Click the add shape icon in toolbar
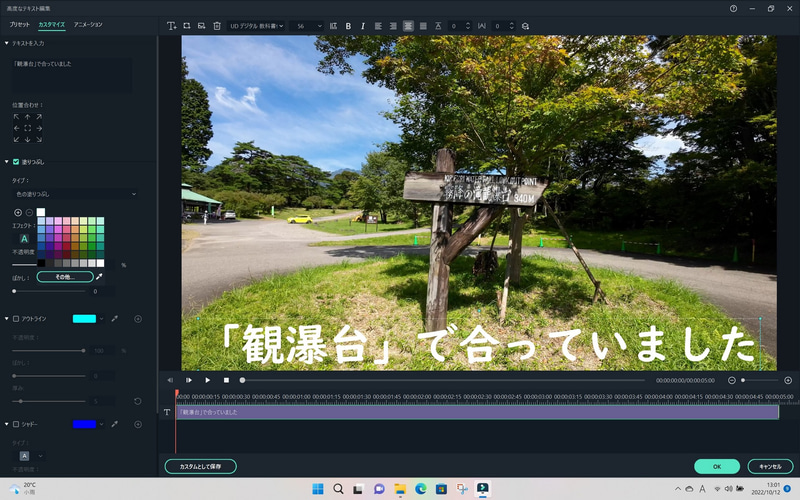 187,26
